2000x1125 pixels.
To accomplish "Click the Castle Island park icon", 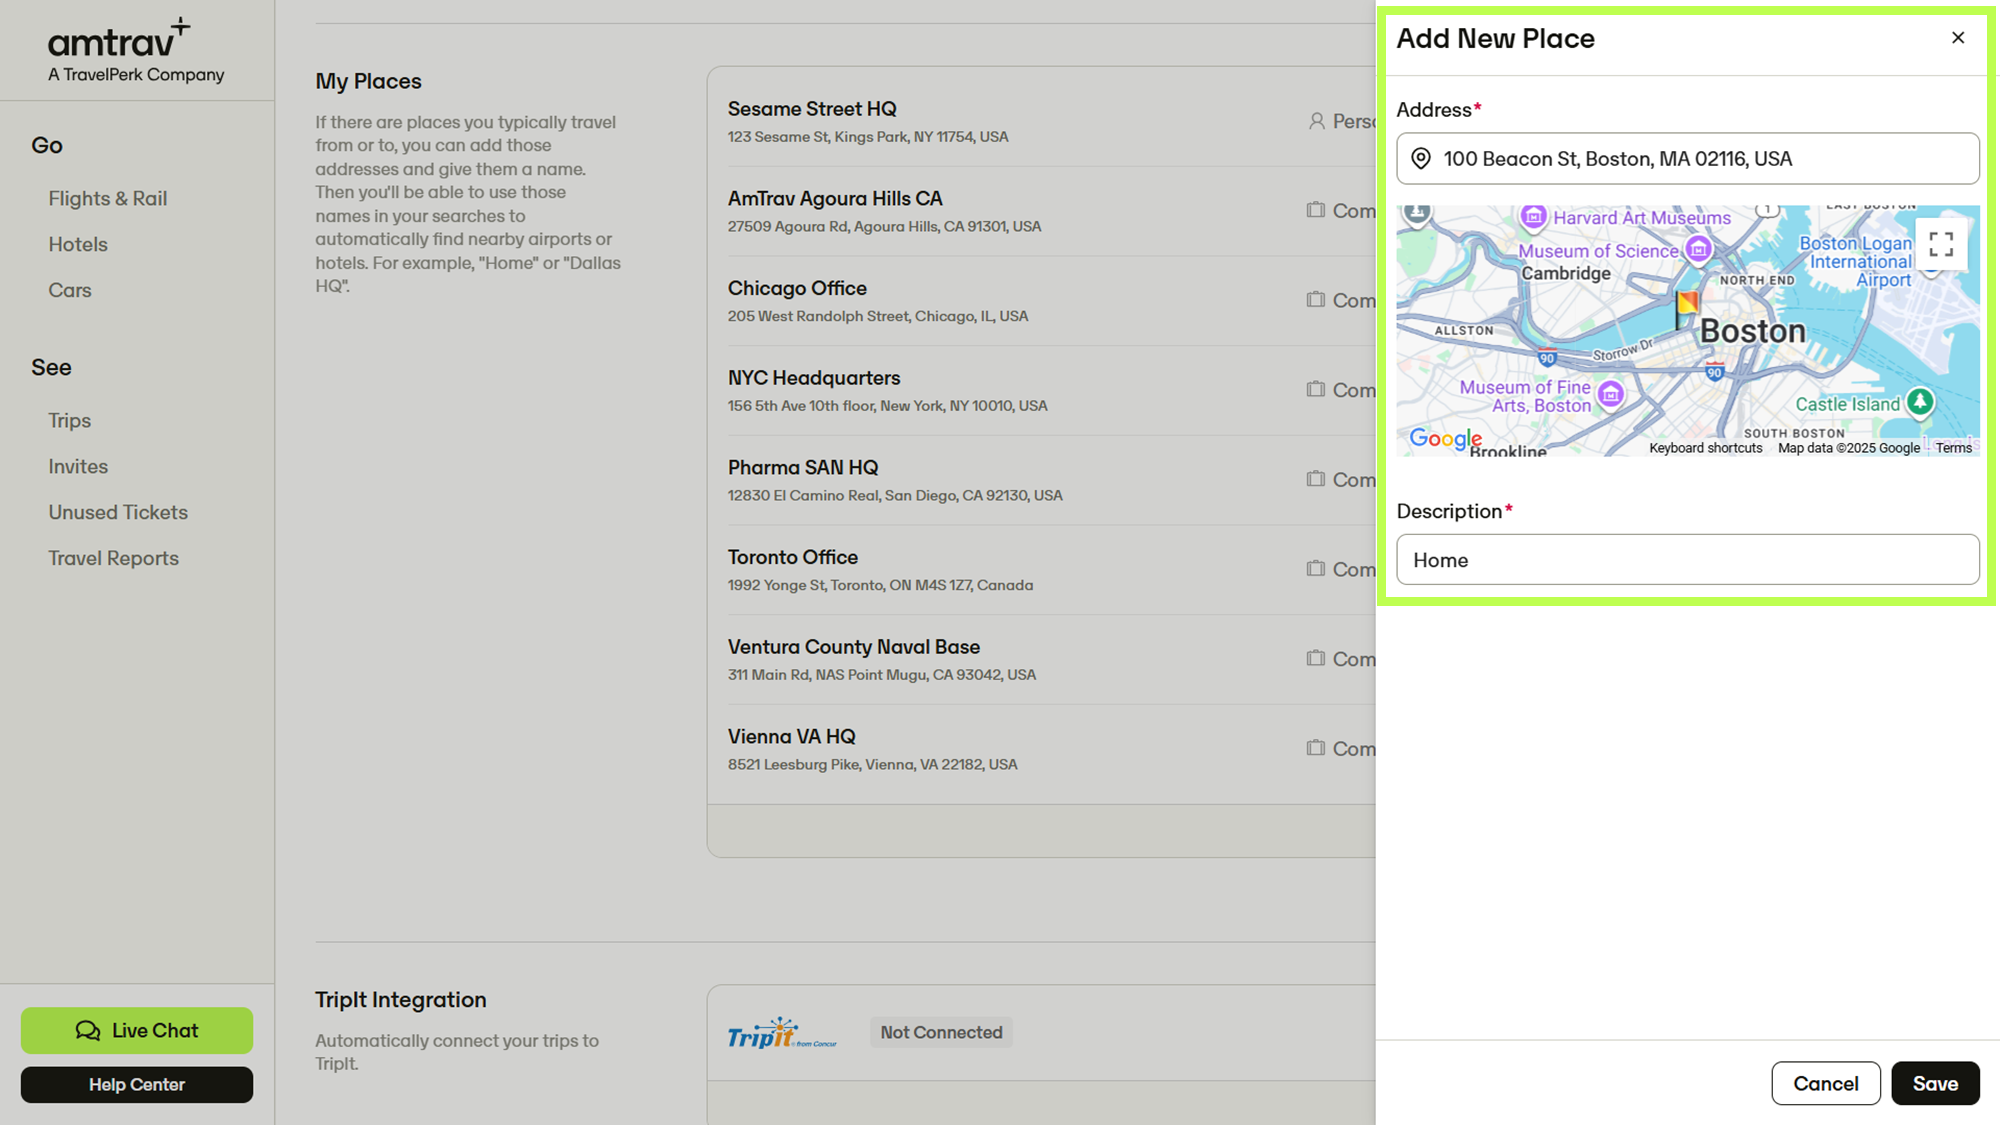I will 1919,402.
